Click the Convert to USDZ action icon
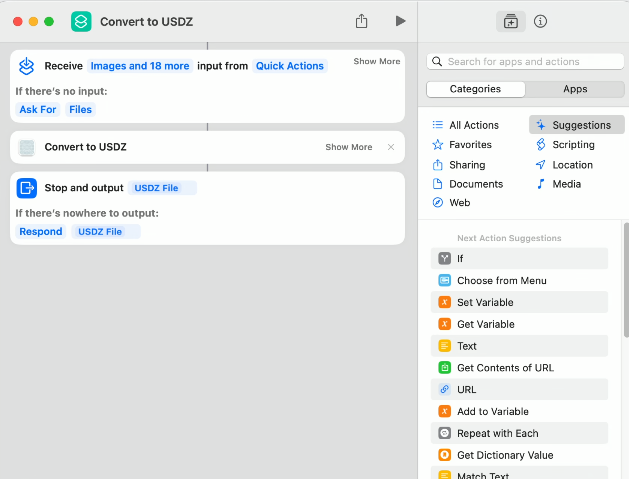 26,147
